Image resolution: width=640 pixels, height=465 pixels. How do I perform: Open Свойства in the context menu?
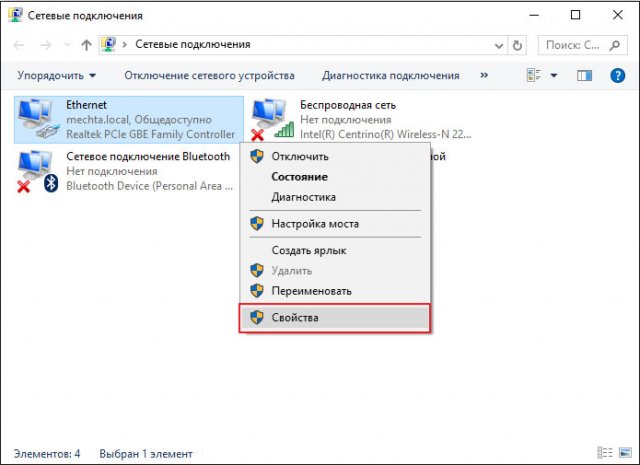334,318
